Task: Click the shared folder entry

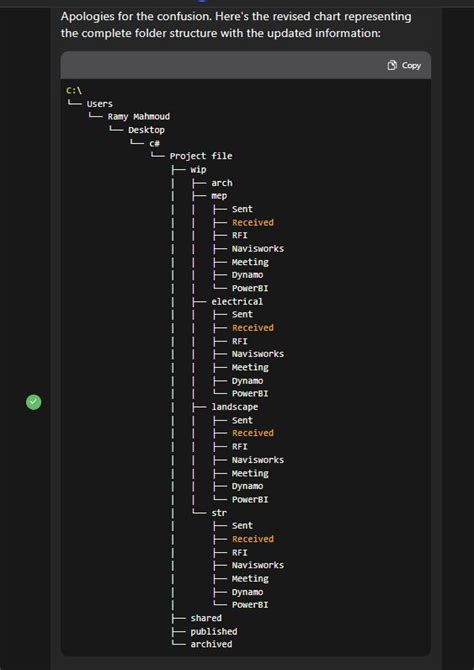Action: tap(206, 618)
